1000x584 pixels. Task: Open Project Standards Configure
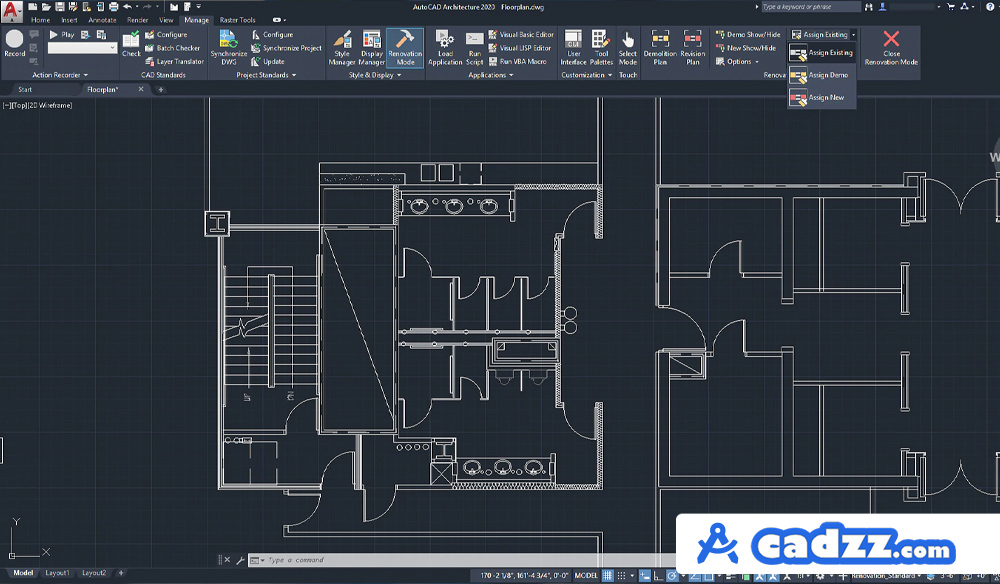click(x=272, y=34)
